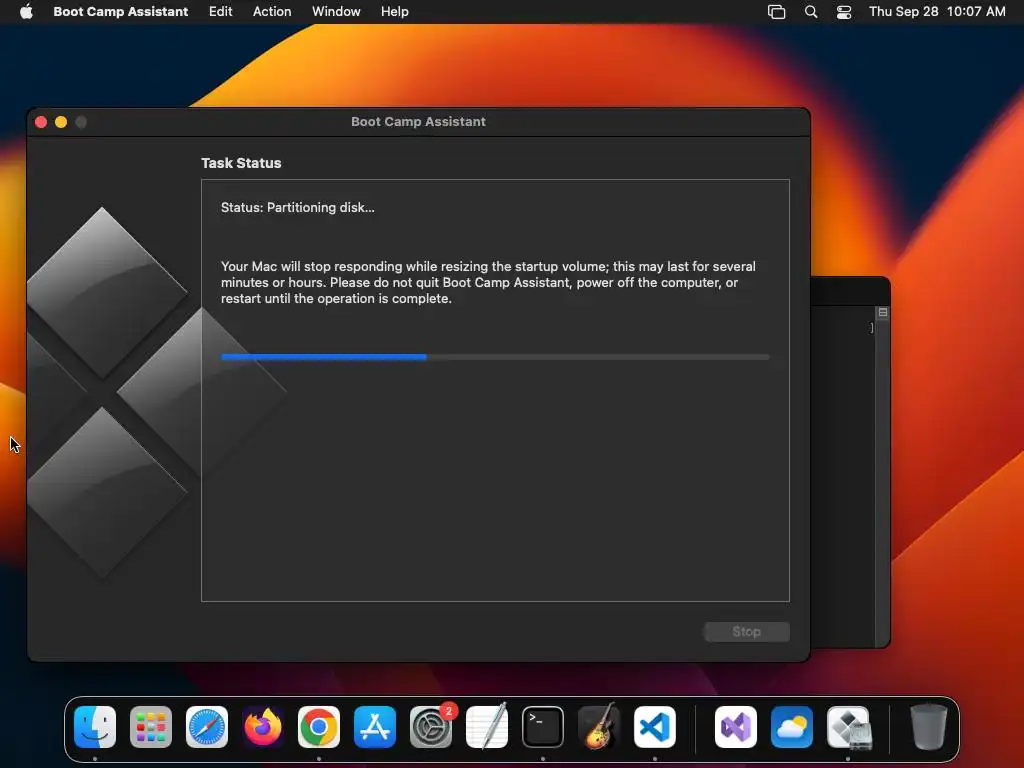
Task: Open TextEdit from the Dock
Action: point(487,727)
